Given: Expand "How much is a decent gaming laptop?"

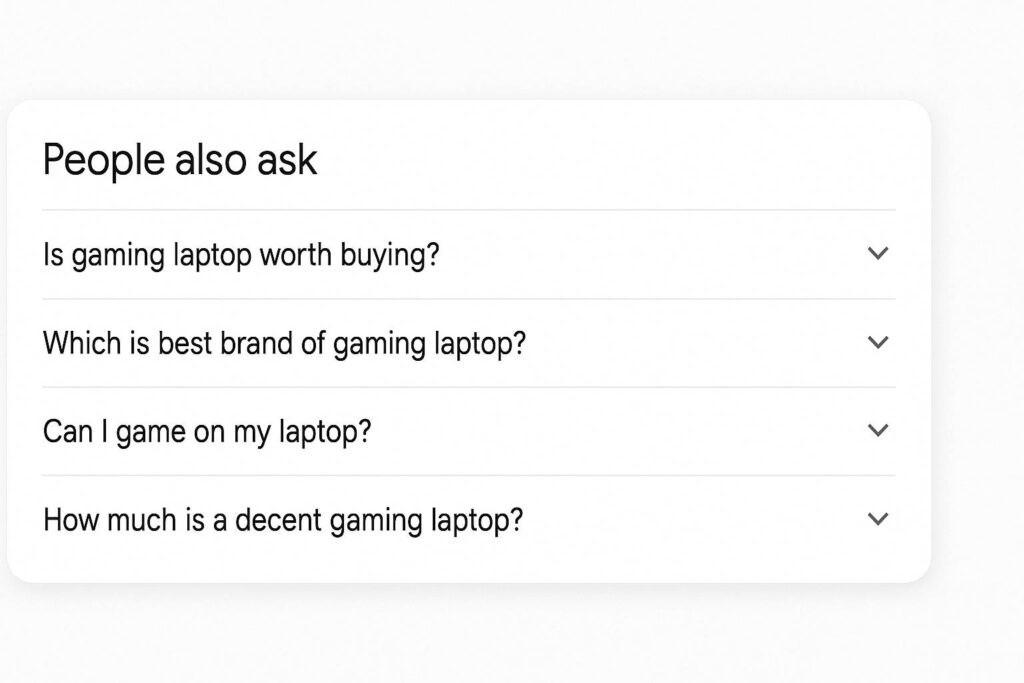Looking at the screenshot, I should pyautogui.click(x=468, y=520).
